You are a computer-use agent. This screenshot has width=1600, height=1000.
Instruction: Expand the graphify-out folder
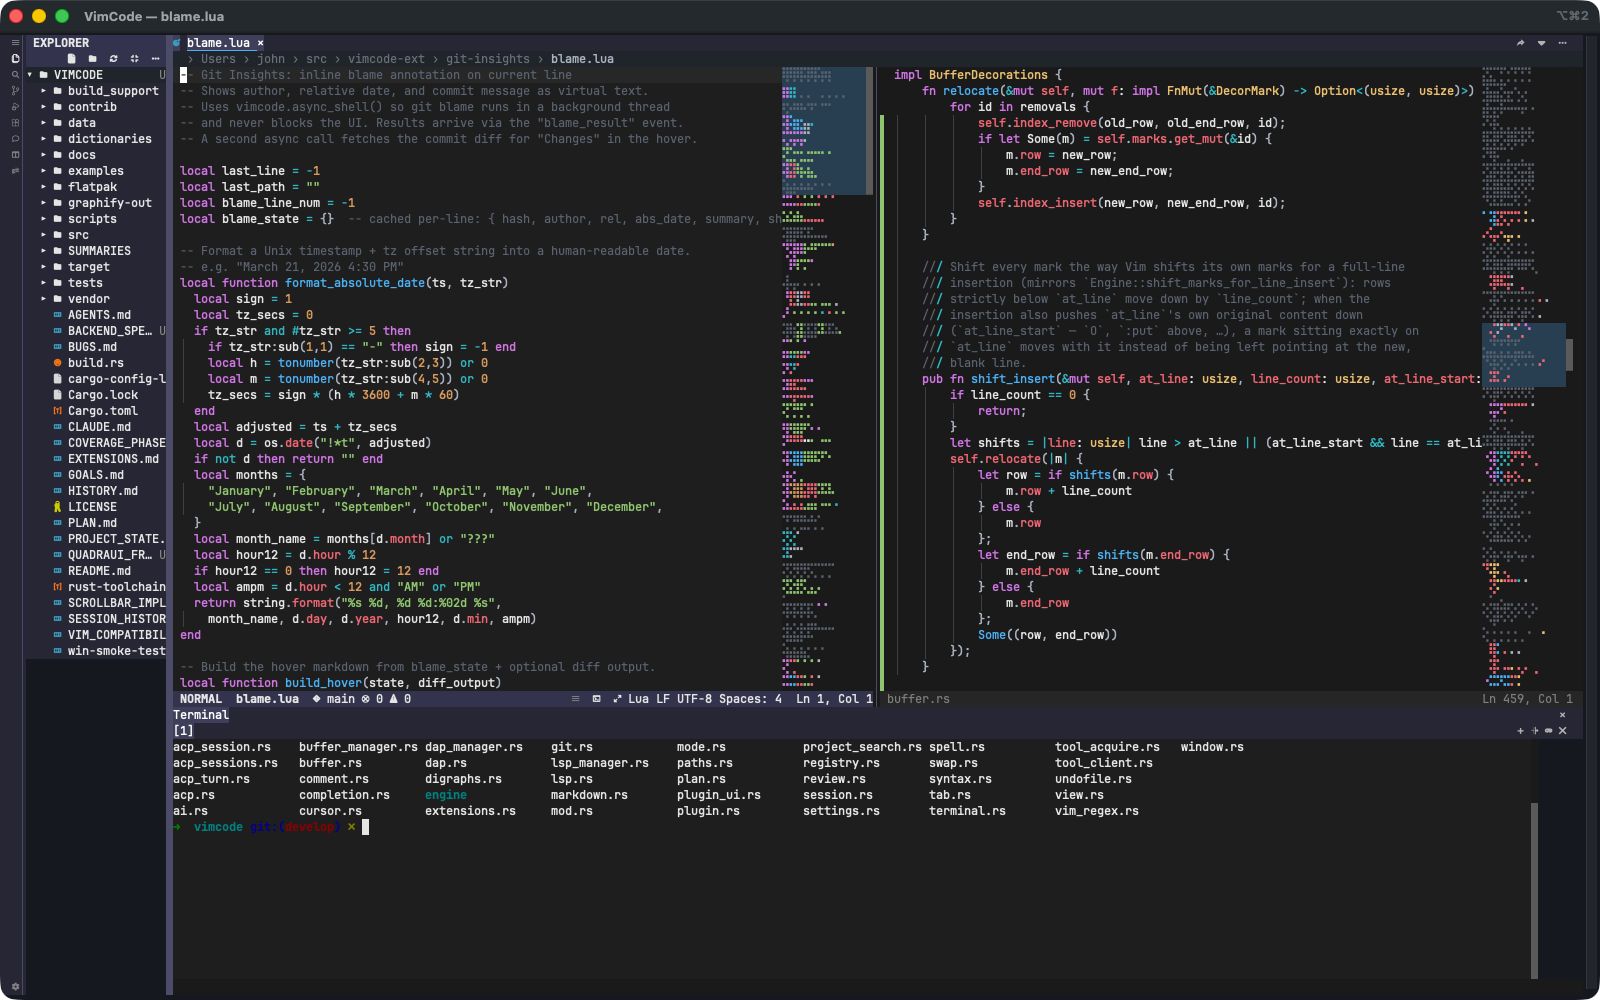click(x=44, y=203)
